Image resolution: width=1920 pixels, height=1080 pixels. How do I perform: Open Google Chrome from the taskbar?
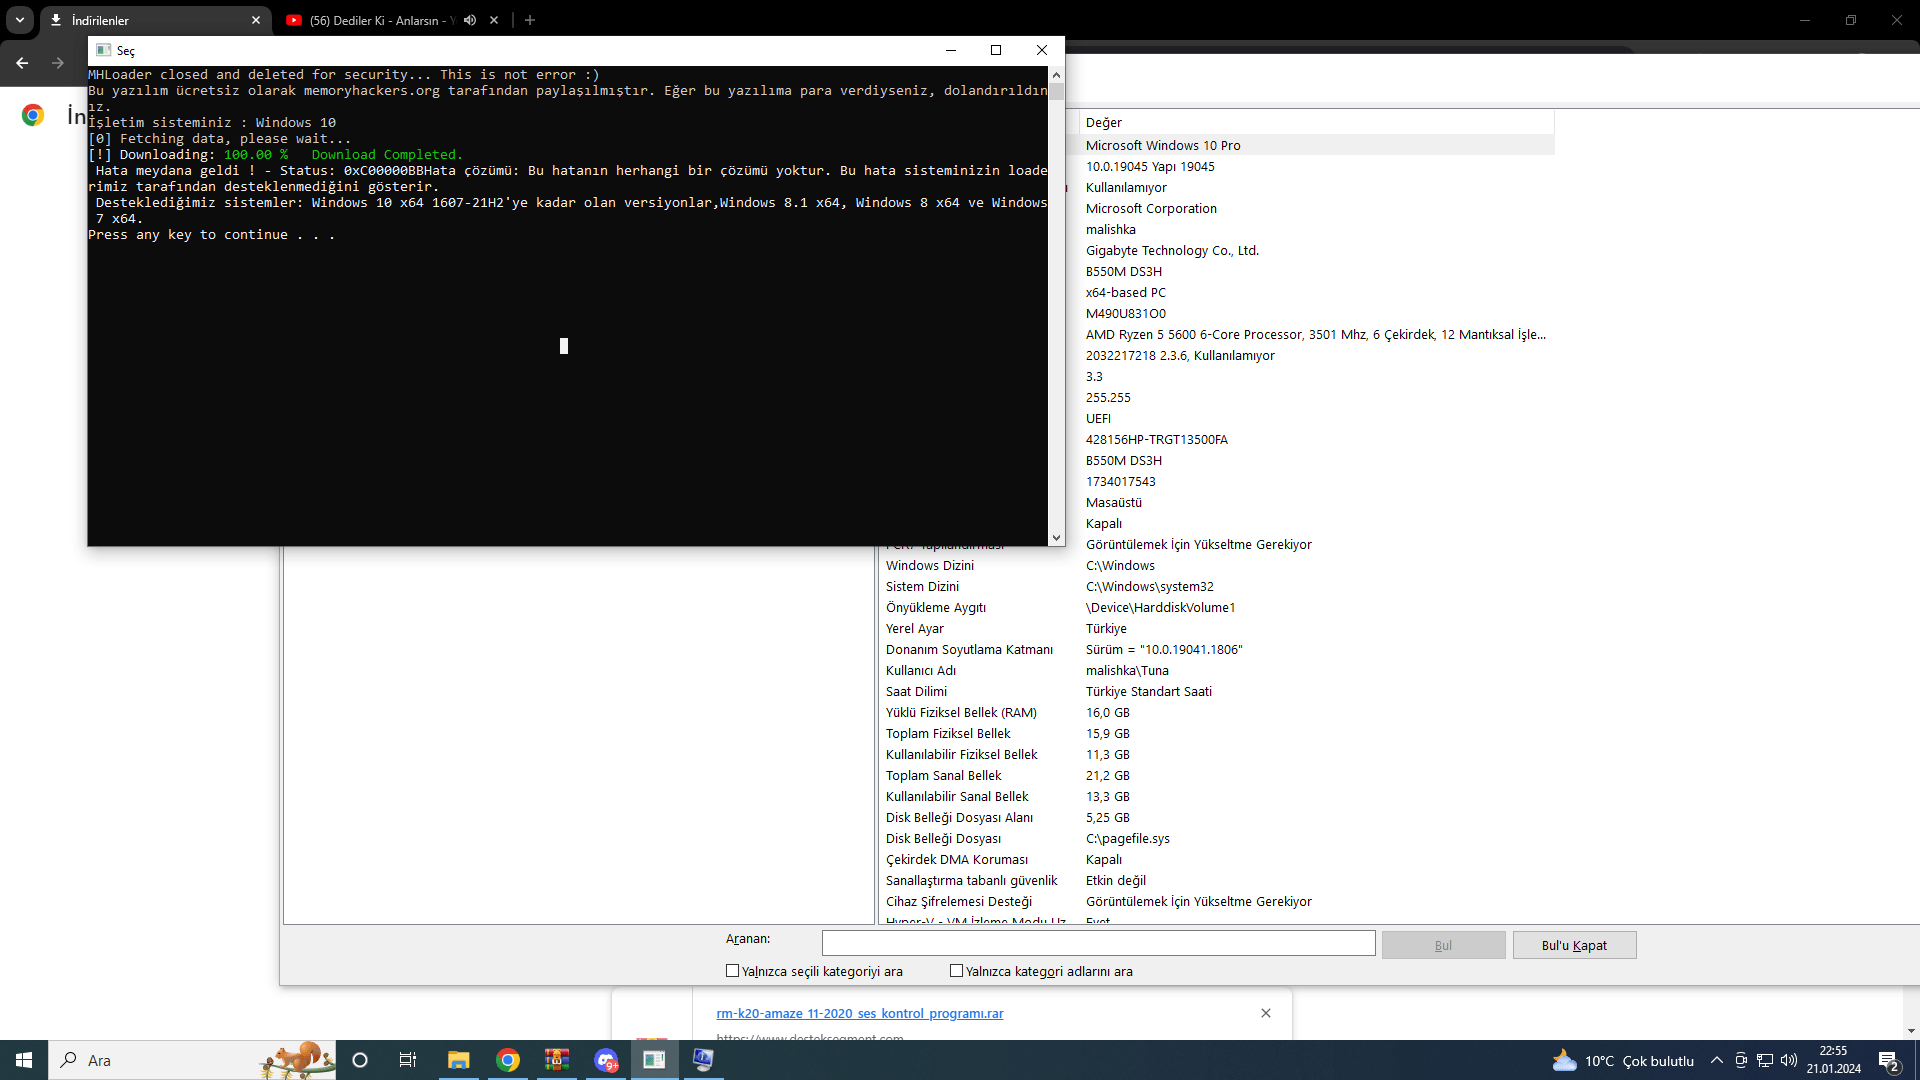pos(508,1060)
